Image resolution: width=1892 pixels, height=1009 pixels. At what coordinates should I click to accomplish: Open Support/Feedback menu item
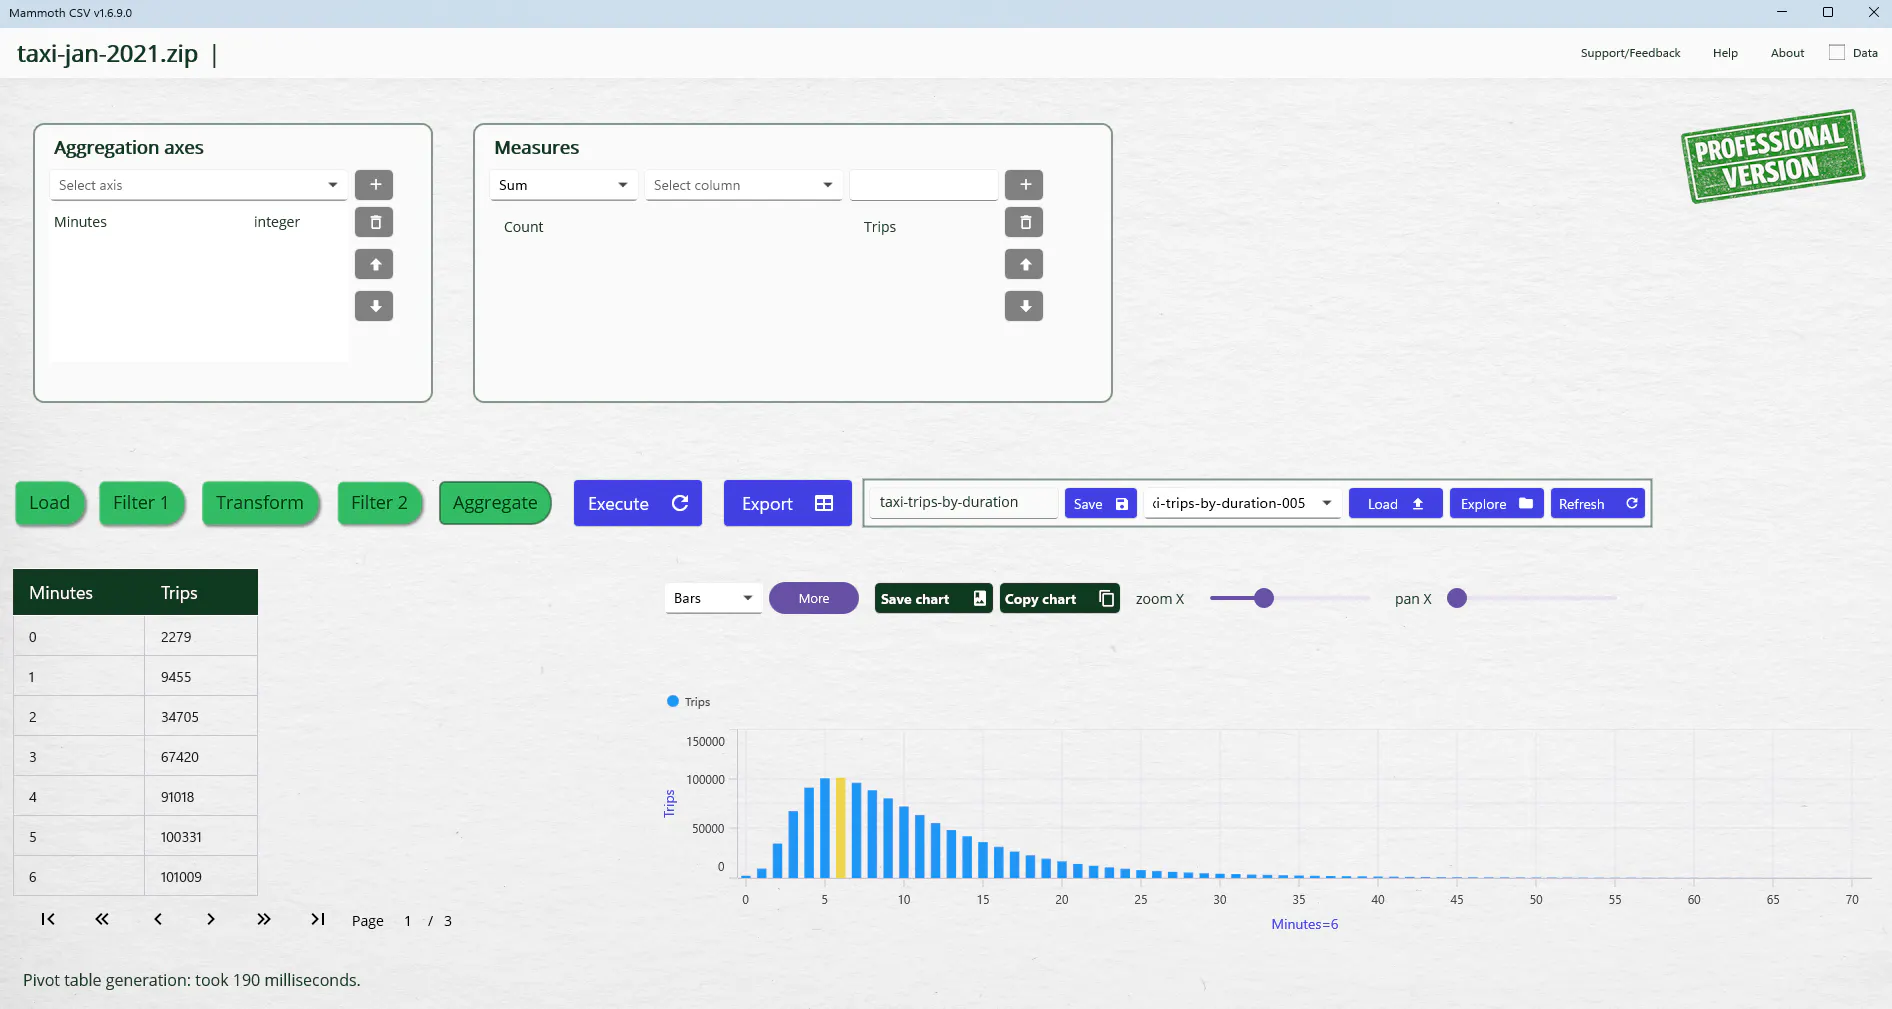(x=1630, y=53)
